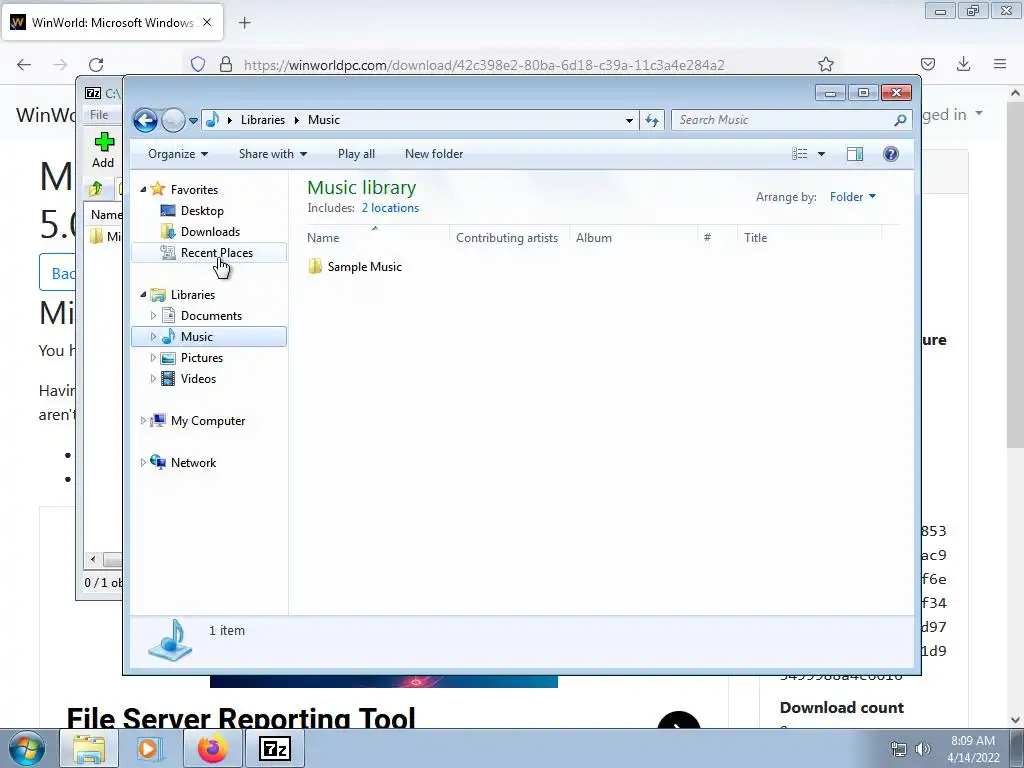Screen dimensions: 1024x768
Task: Switch to 7-Zip taskbar button
Action: pyautogui.click(x=274, y=748)
